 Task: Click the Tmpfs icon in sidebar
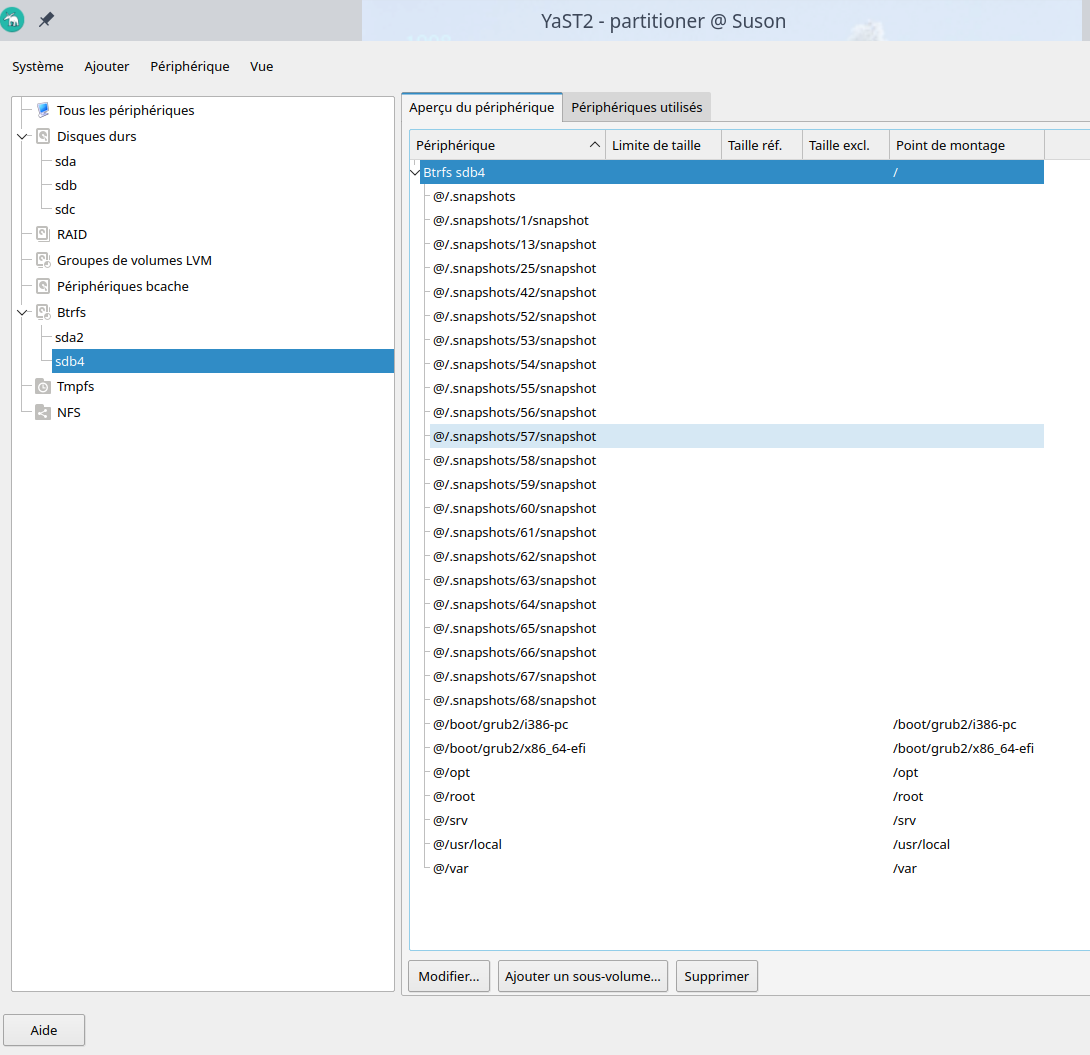pyautogui.click(x=43, y=386)
